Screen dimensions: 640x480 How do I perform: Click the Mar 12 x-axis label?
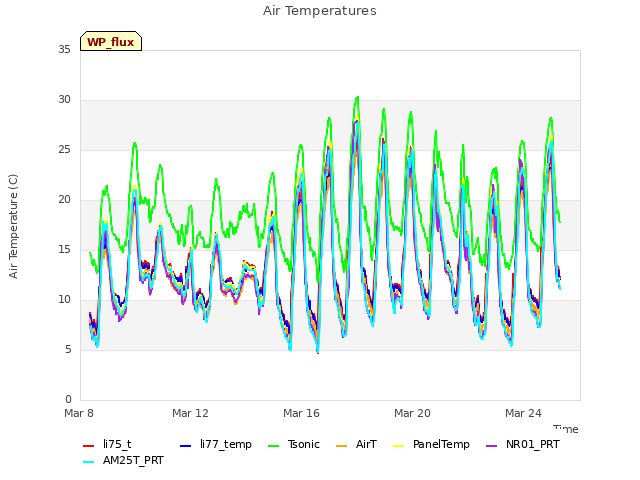[x=190, y=413]
